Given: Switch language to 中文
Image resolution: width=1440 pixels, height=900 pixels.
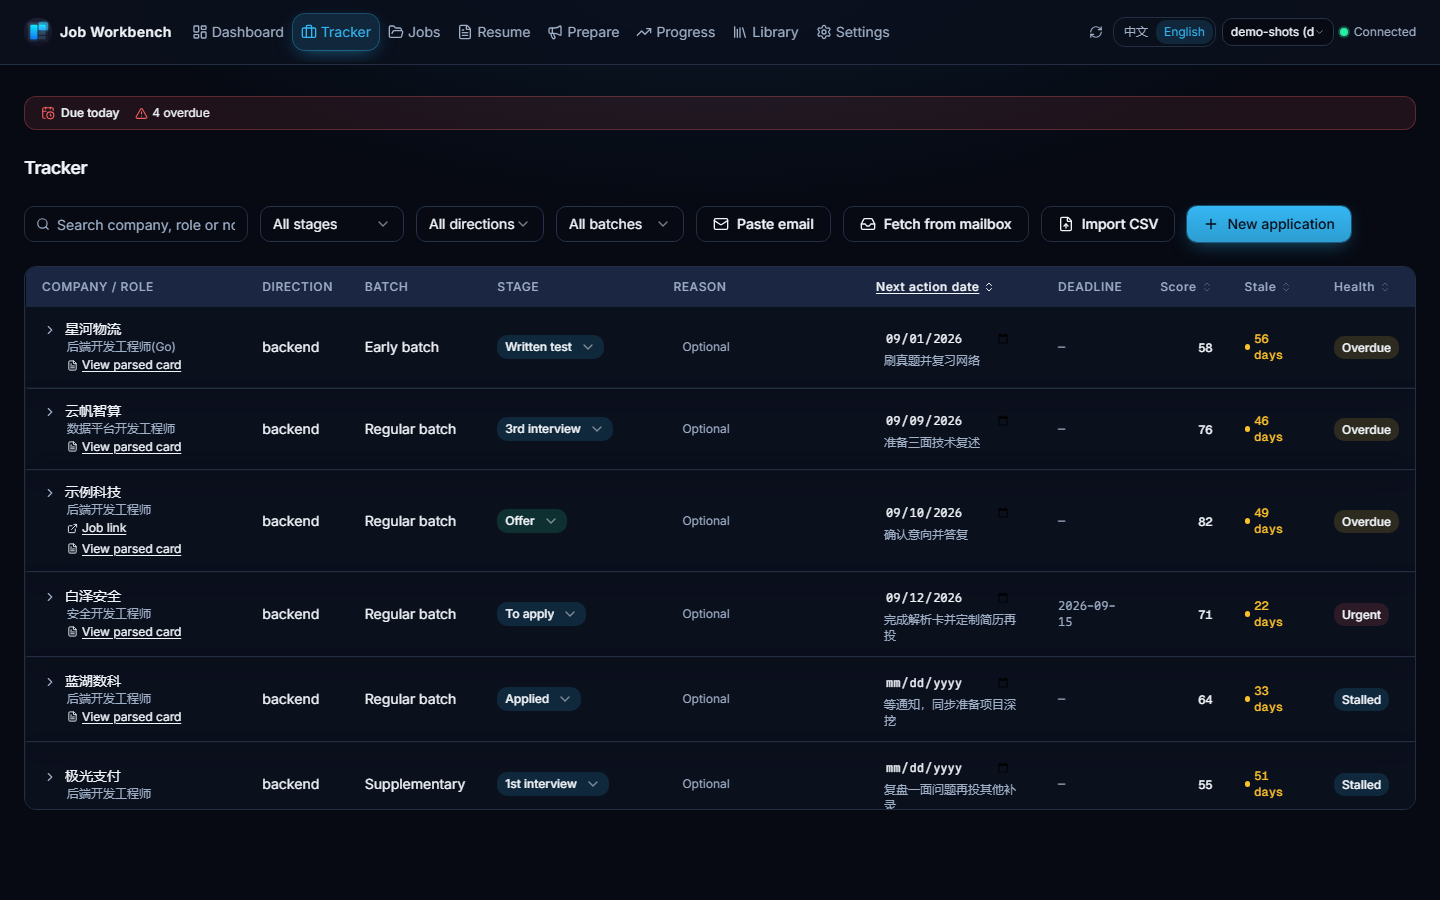Looking at the screenshot, I should tap(1136, 32).
